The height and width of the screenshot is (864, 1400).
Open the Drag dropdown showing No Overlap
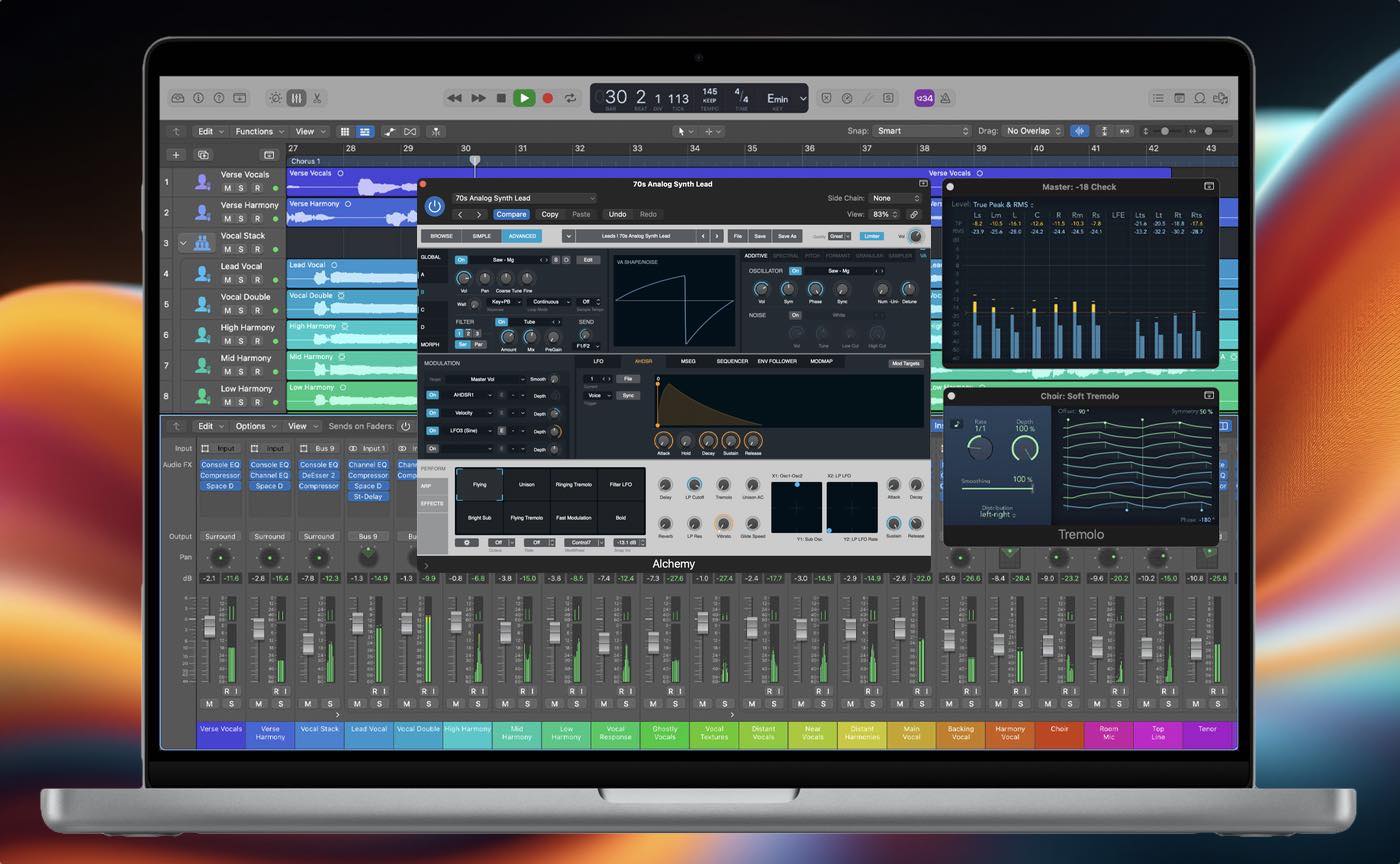[1034, 131]
